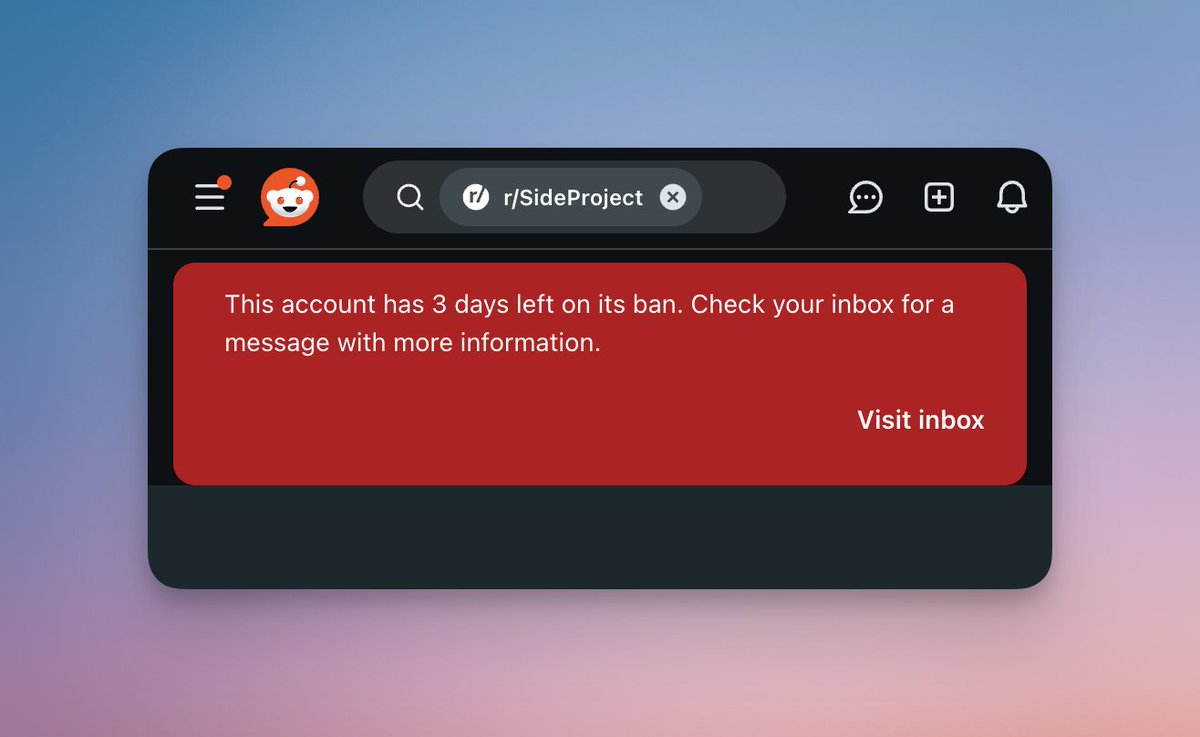1200x737 pixels.
Task: Open the hamburger navigation menu
Action: pyautogui.click(x=209, y=197)
